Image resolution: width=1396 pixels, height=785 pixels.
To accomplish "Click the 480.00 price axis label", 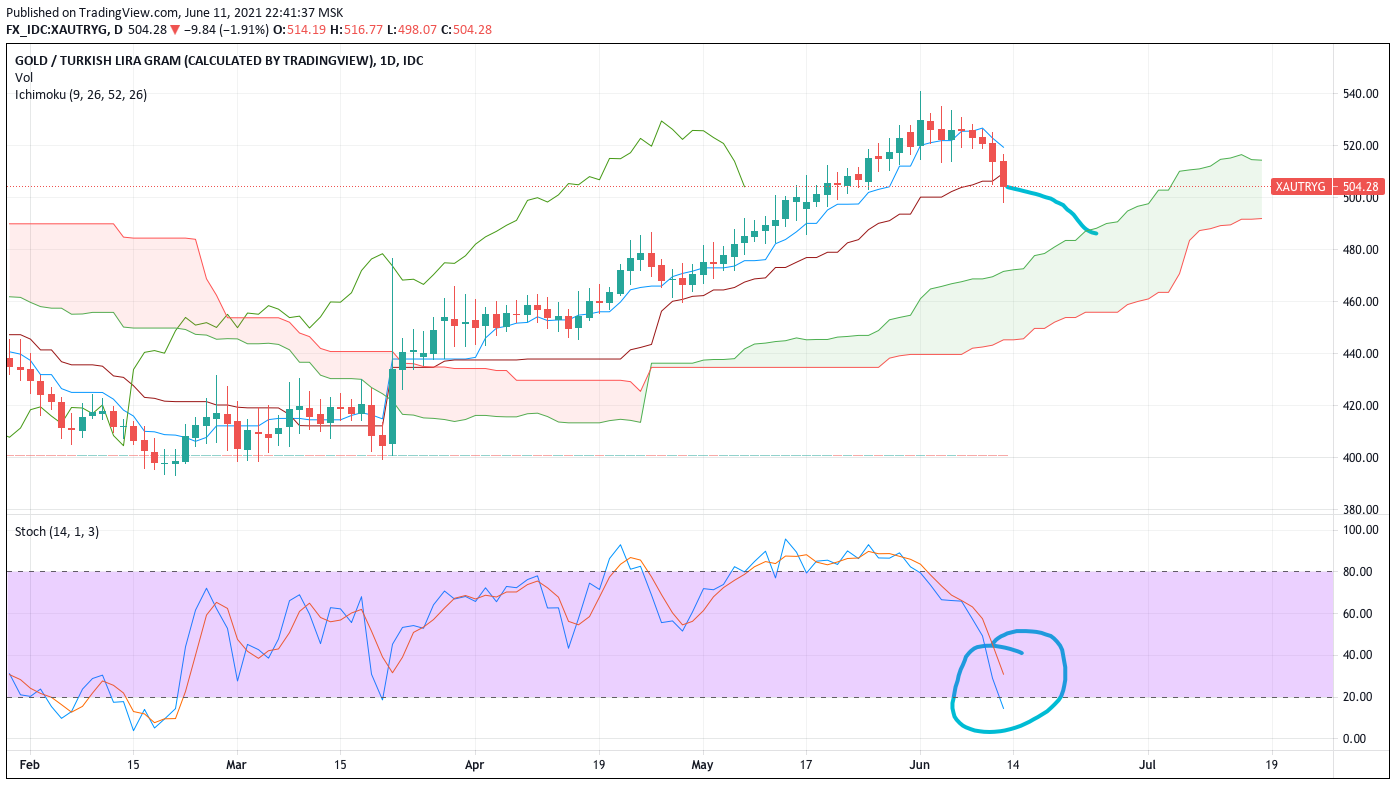I will click(x=1361, y=250).
